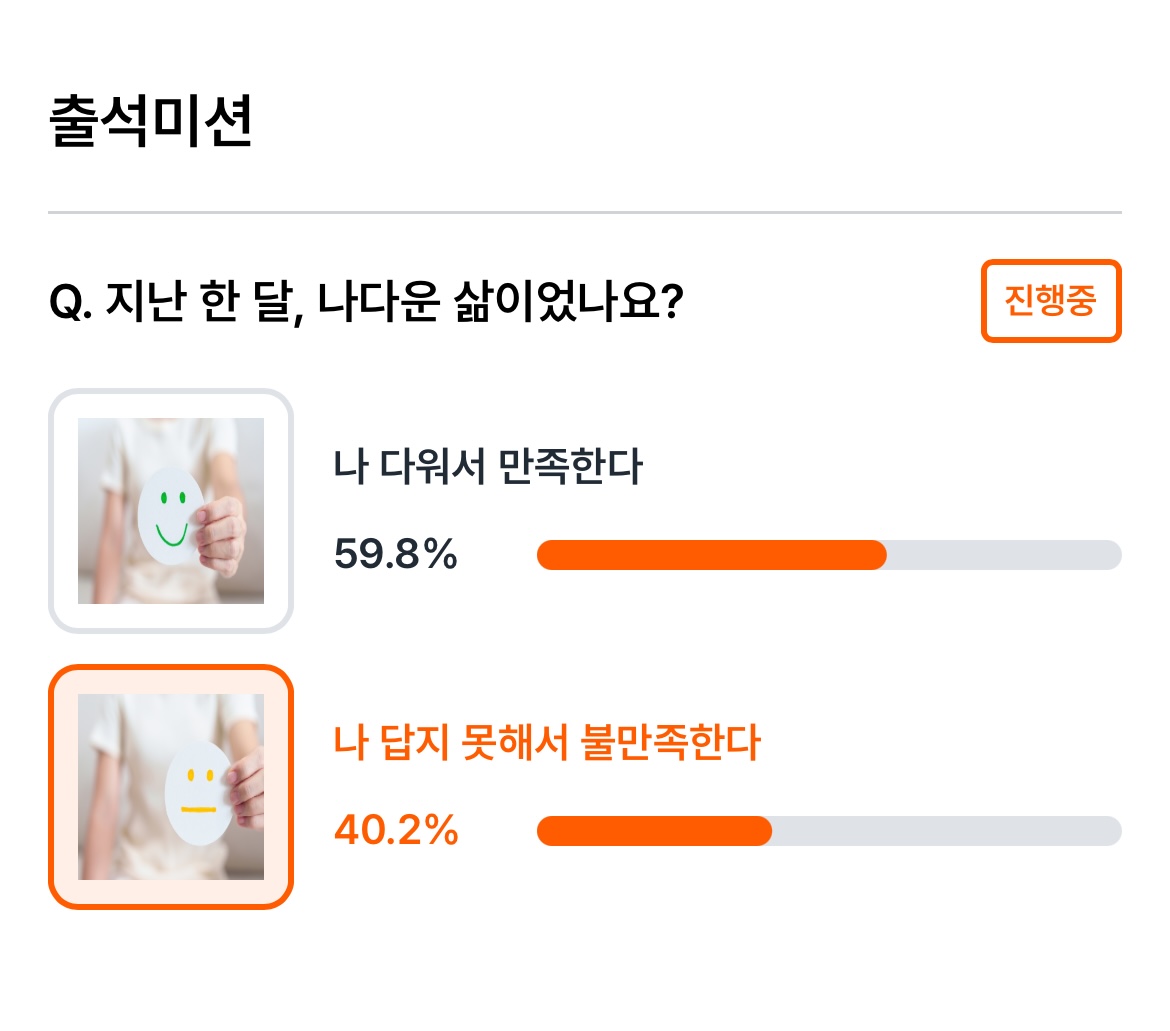1170x1031 pixels.
Task: Click the 40.2% result percentage
Action: click(x=395, y=830)
